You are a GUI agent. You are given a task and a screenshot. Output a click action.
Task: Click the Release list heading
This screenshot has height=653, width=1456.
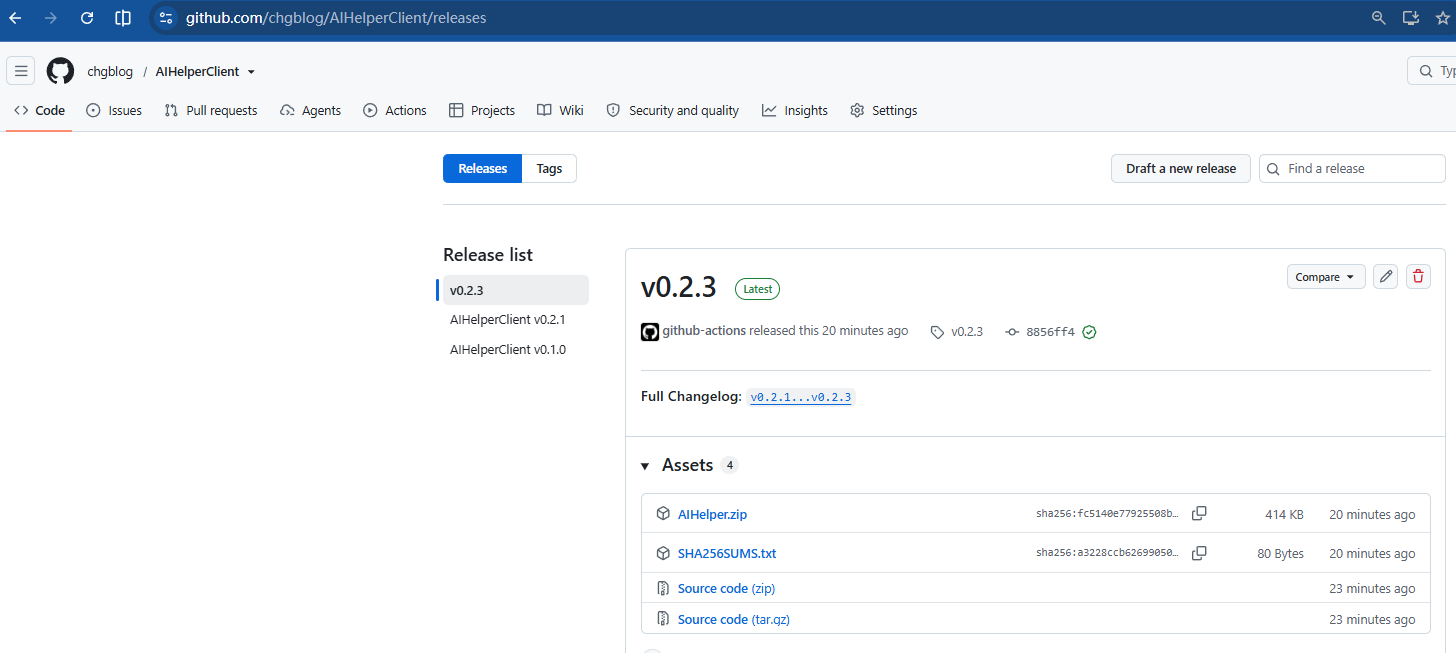[488, 255]
